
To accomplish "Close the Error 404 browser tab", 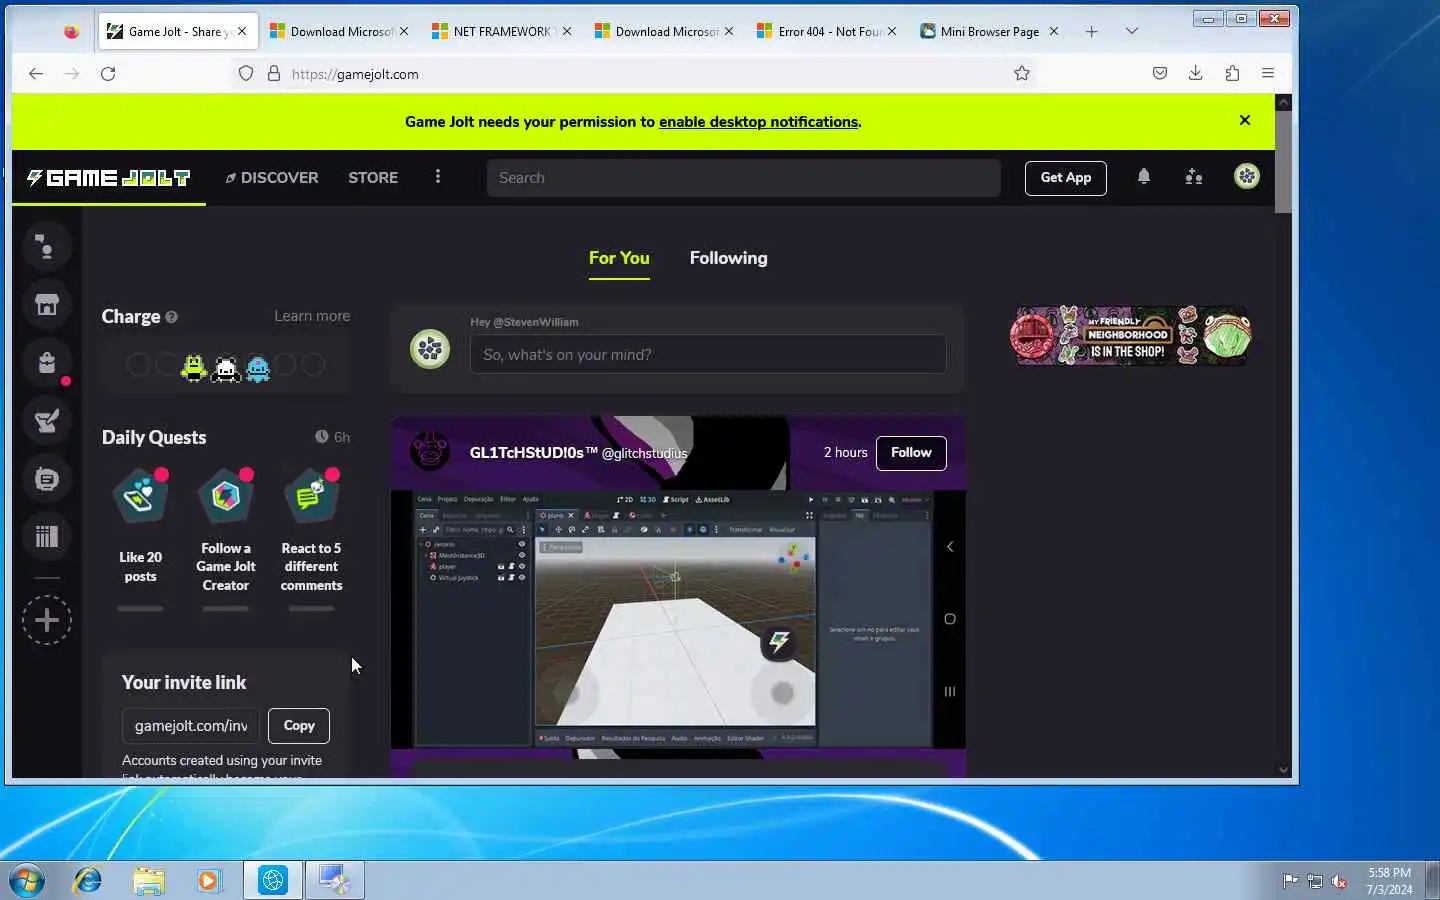I will (892, 31).
